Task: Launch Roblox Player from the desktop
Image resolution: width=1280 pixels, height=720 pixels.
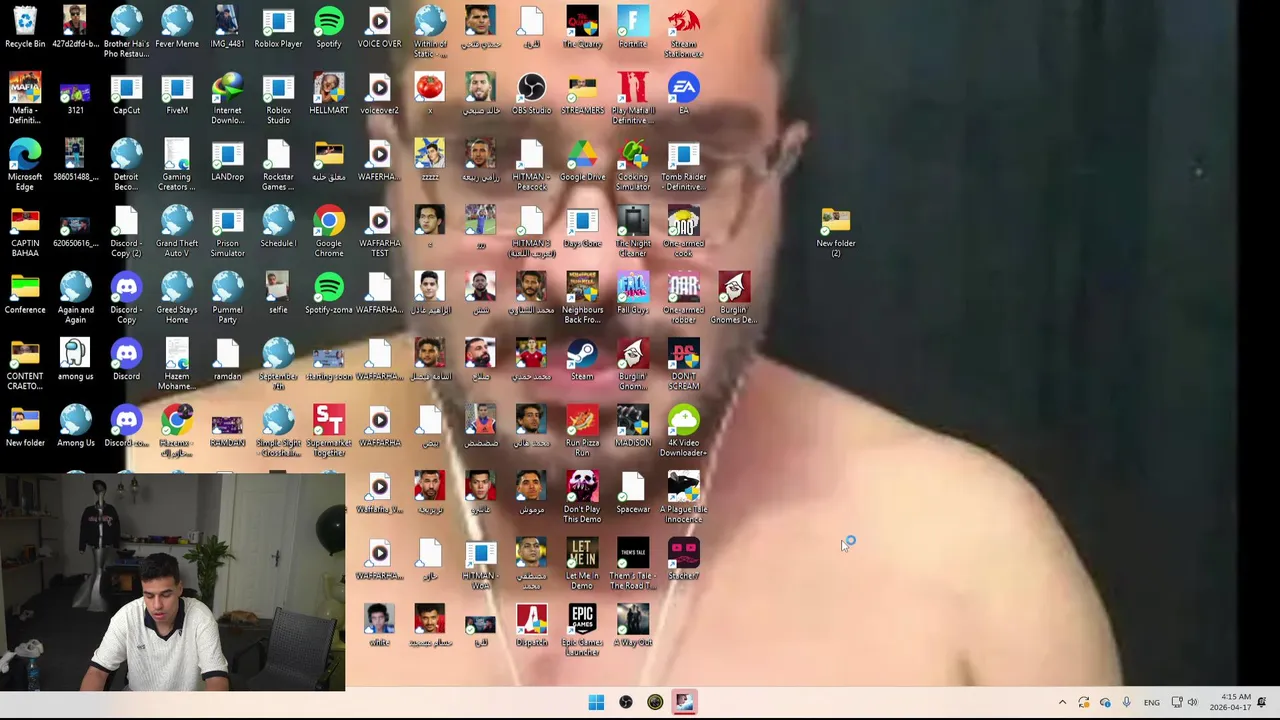Action: click(278, 28)
